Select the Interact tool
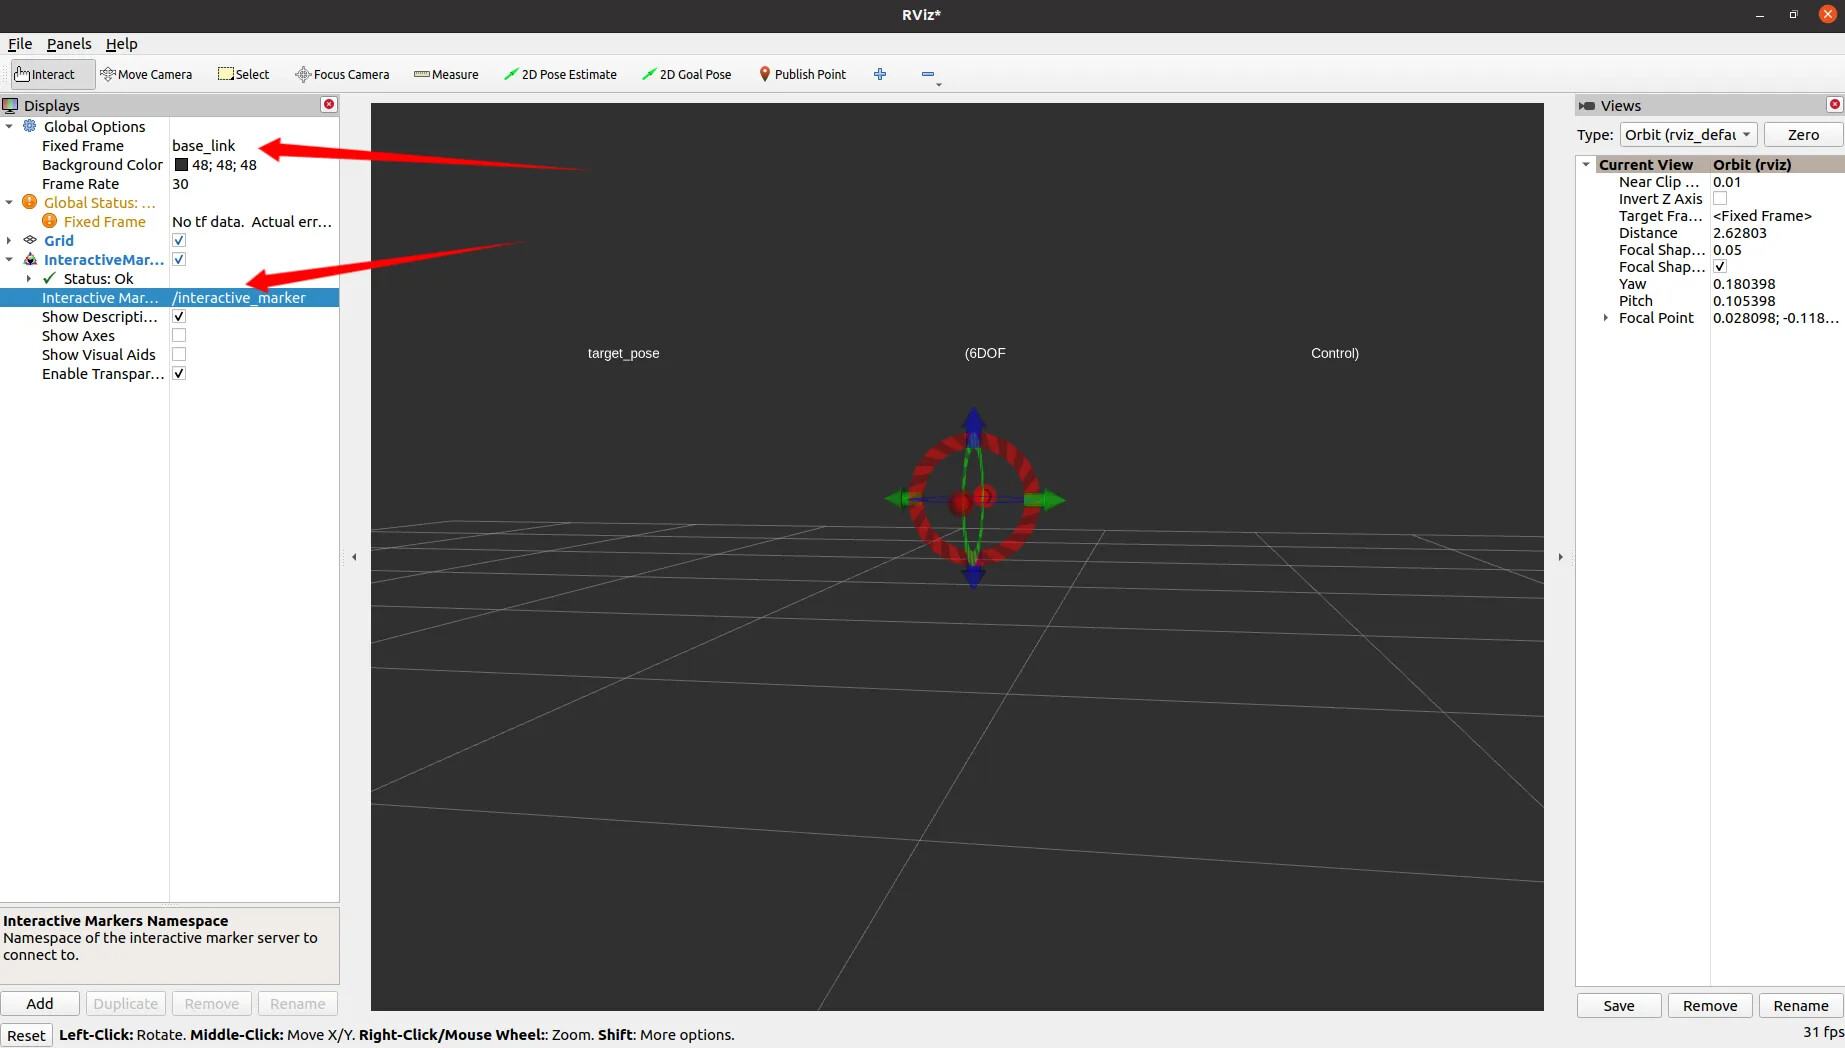 [x=50, y=74]
